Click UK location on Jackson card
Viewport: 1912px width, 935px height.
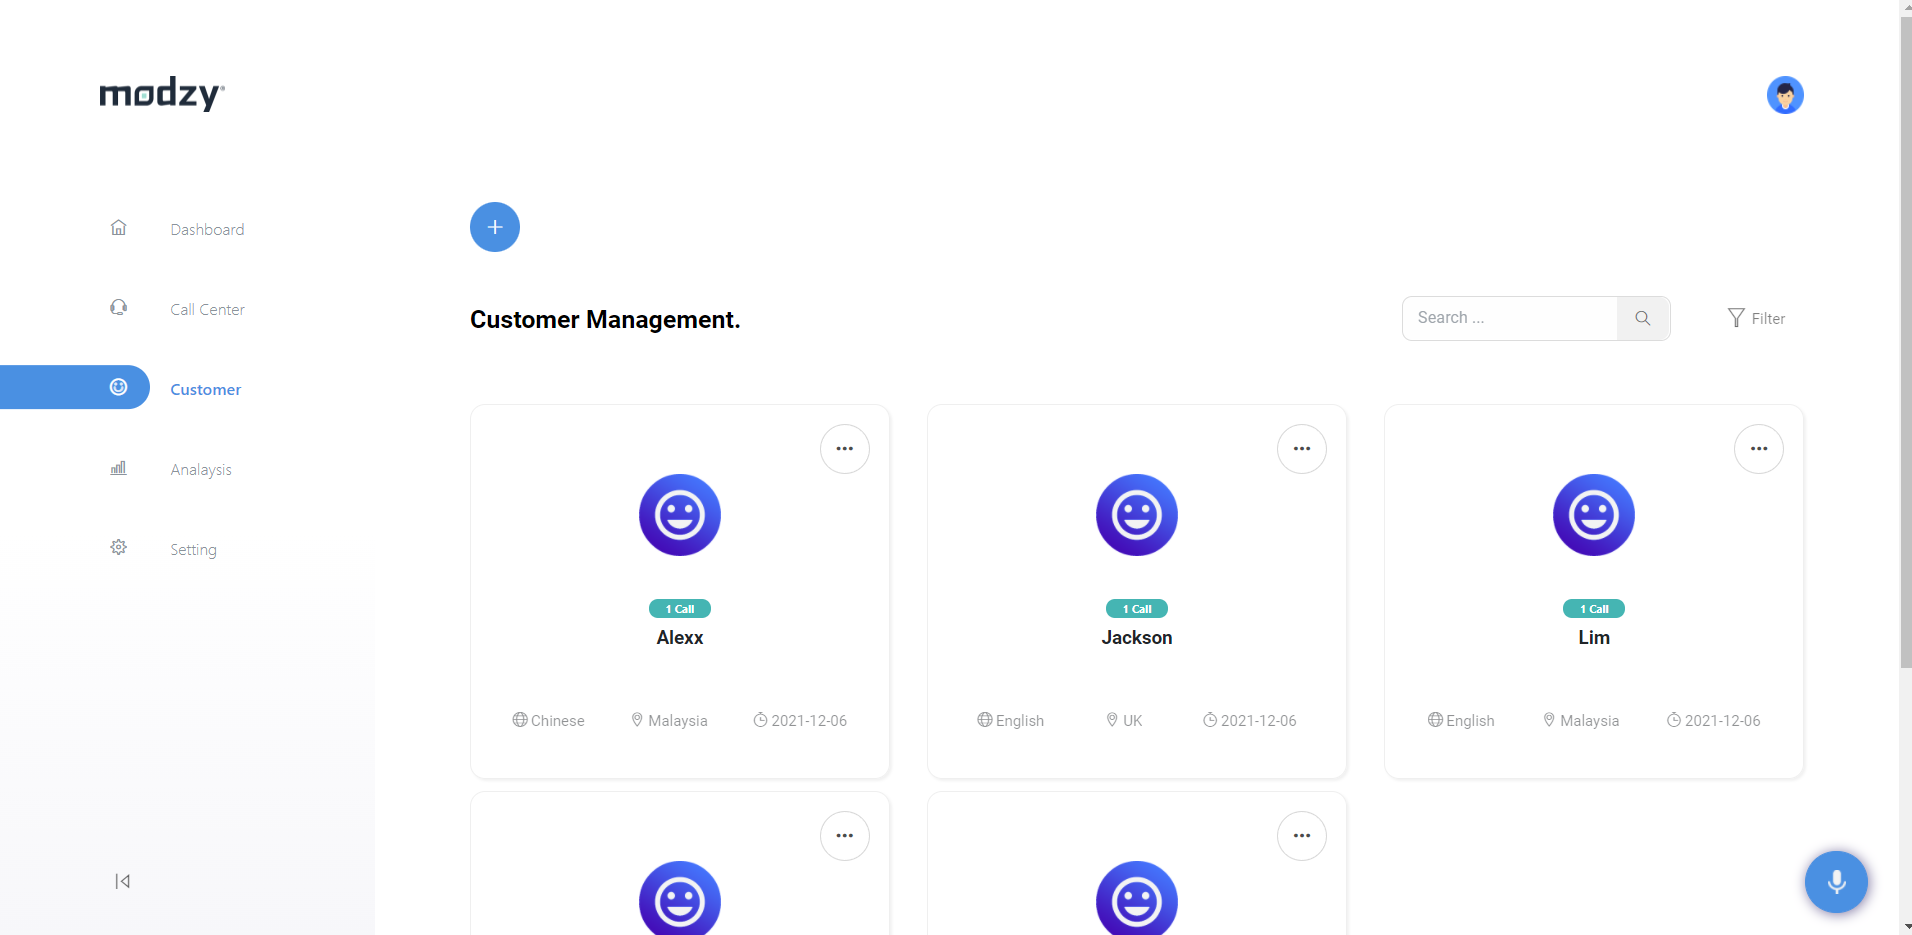[x=1124, y=720]
